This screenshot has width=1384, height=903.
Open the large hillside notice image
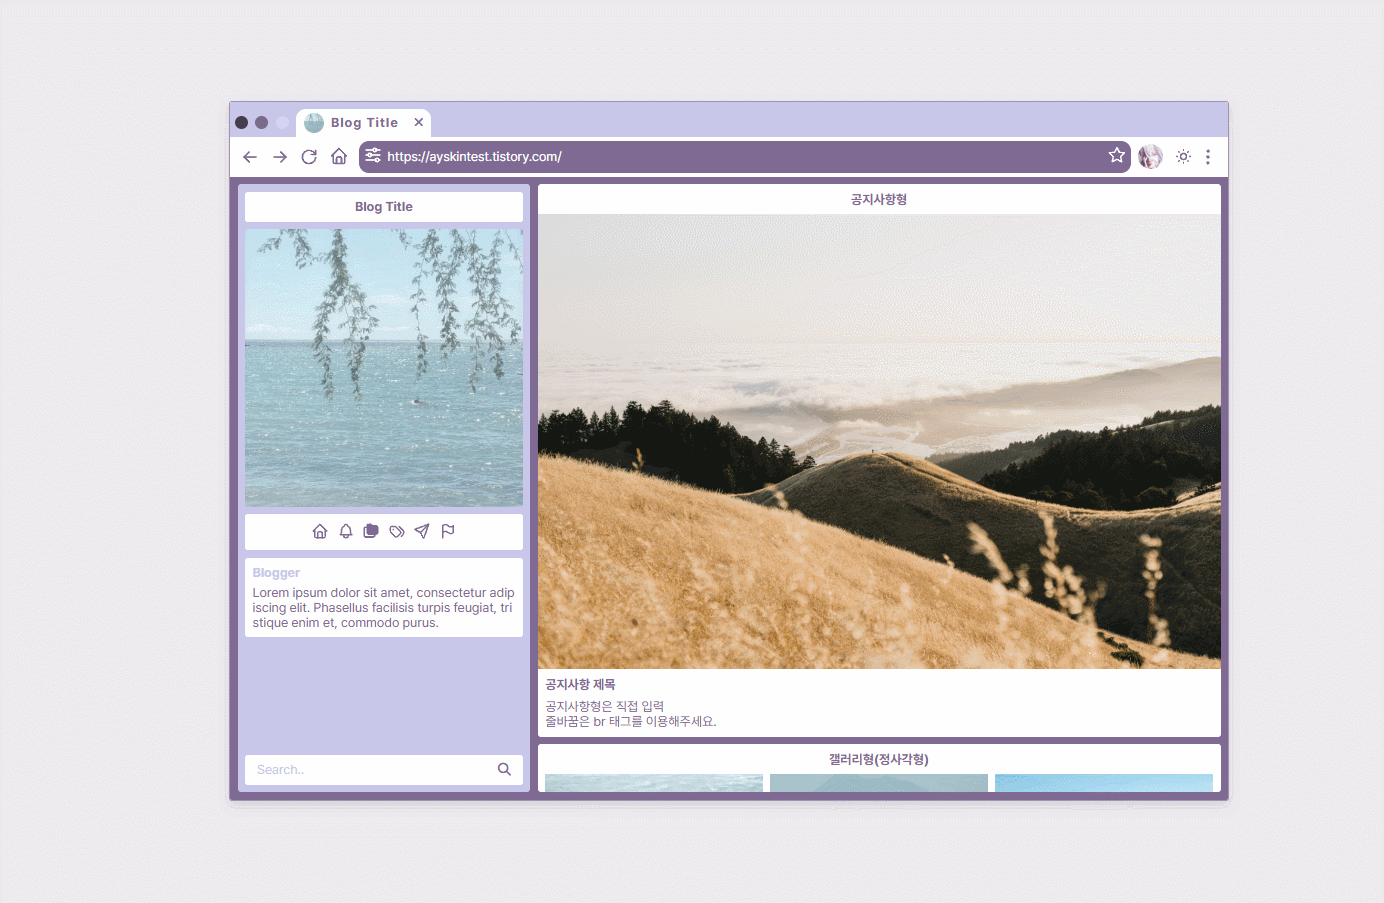click(879, 442)
